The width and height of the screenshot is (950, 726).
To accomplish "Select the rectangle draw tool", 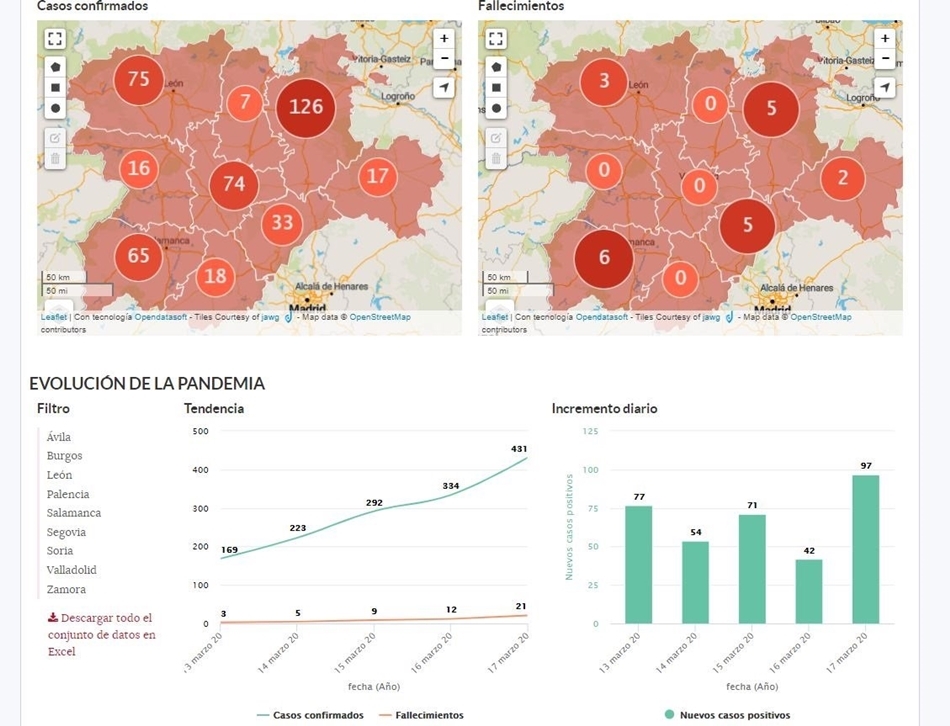I will tap(55, 87).
